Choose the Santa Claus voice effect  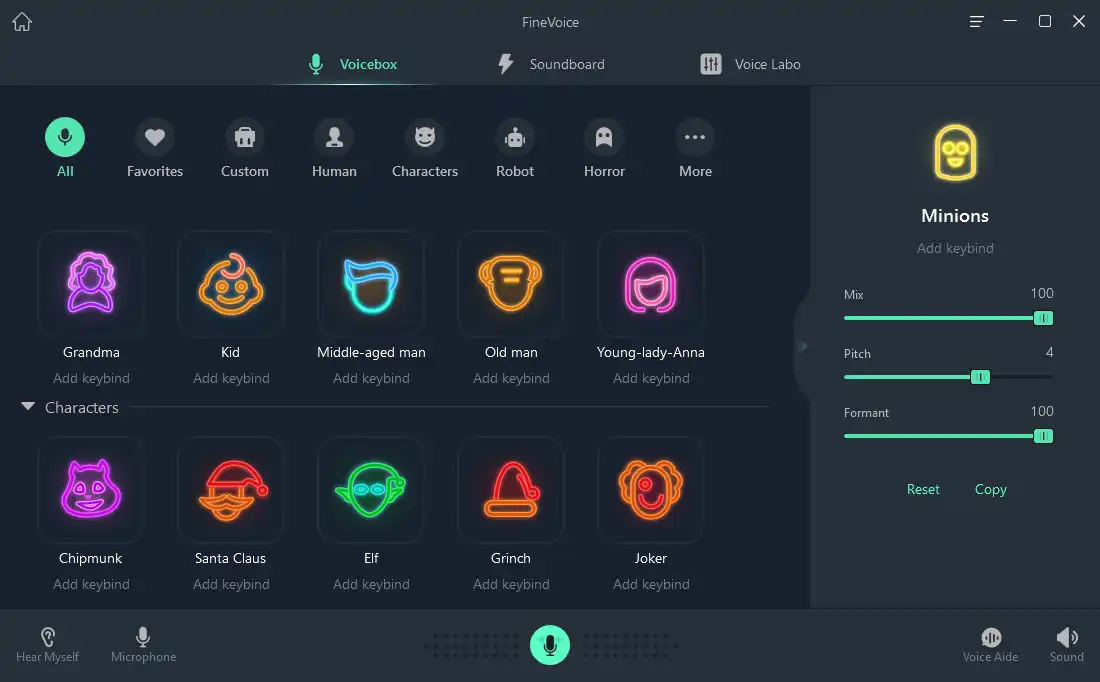(231, 489)
